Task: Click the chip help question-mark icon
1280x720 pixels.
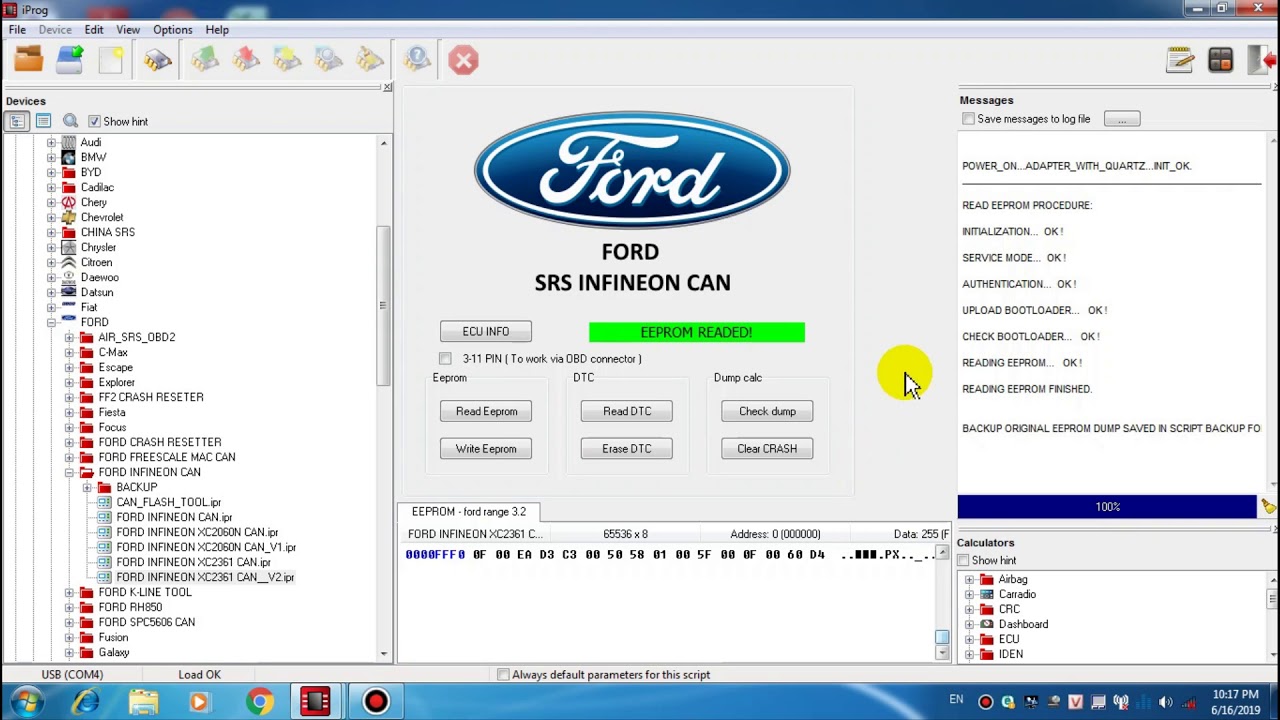Action: tap(417, 60)
